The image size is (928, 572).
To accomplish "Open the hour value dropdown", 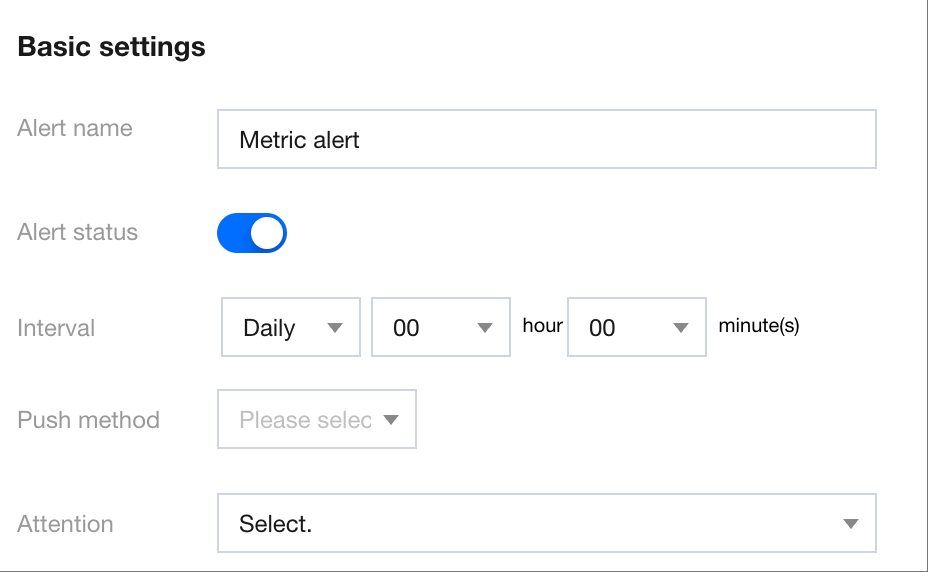I will click(440, 328).
